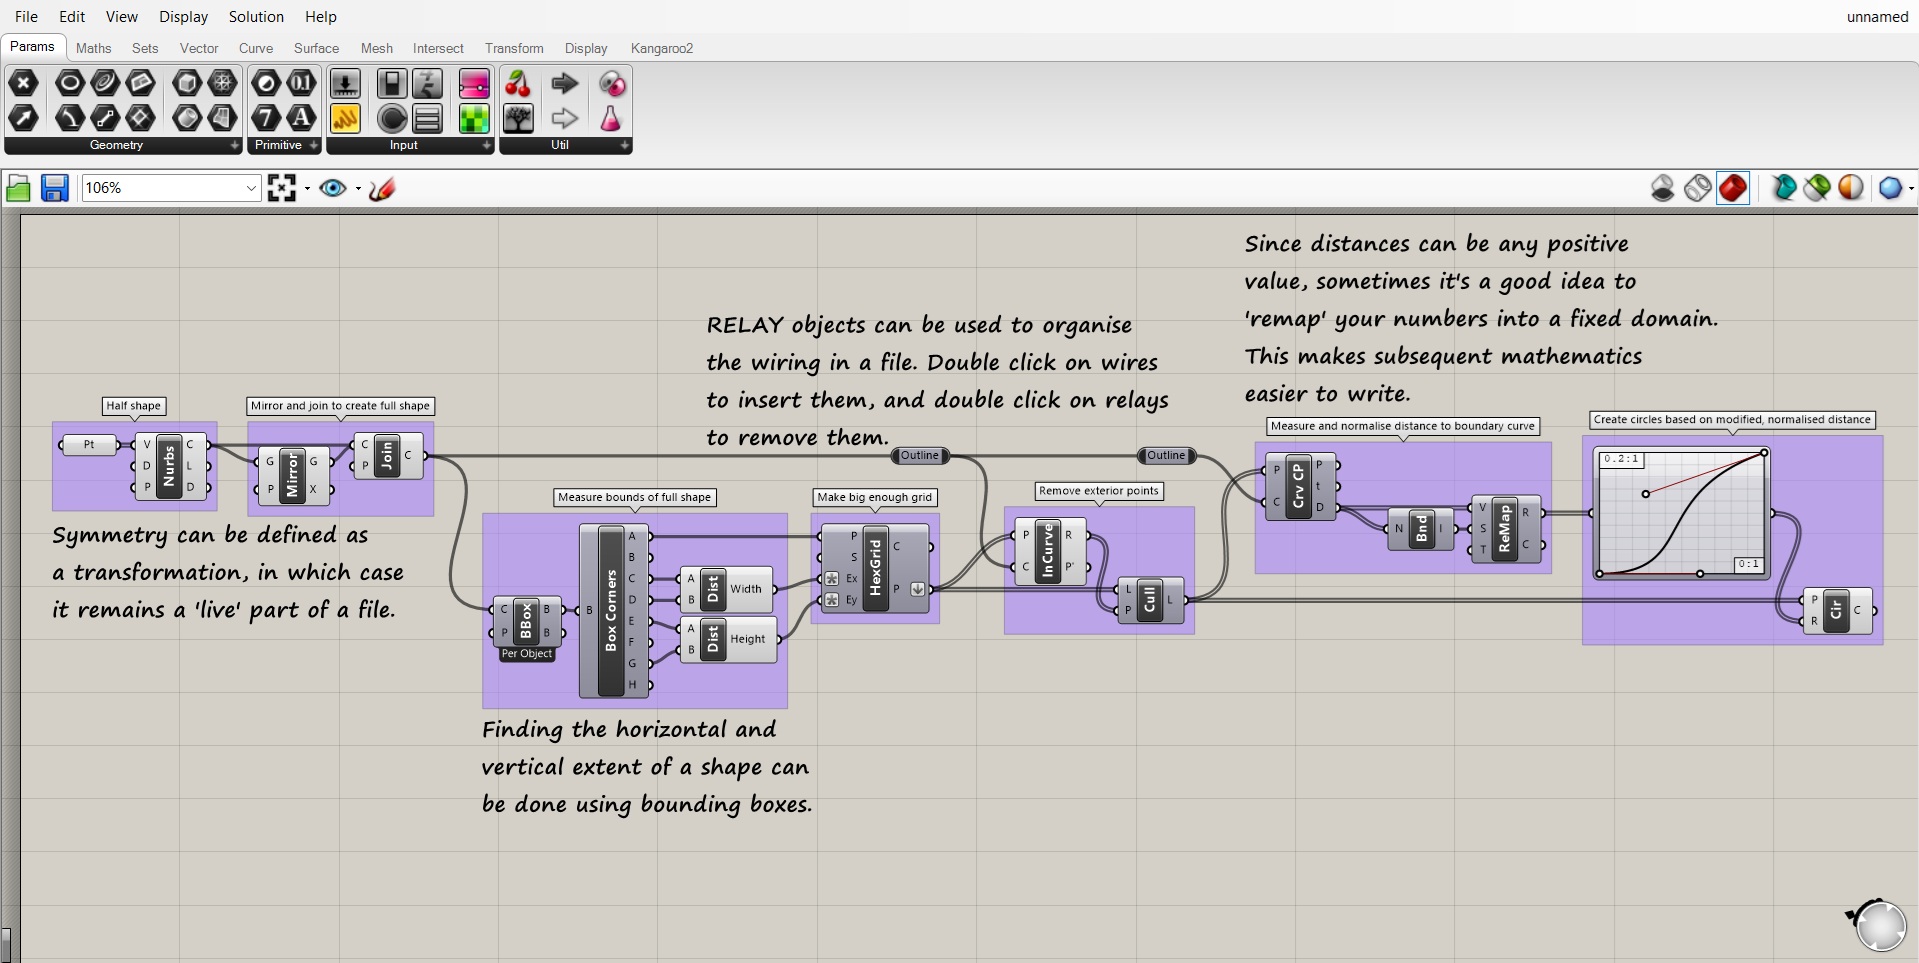The height and width of the screenshot is (963, 1919).
Task: Activate the red sketch pen tool
Action: point(382,188)
